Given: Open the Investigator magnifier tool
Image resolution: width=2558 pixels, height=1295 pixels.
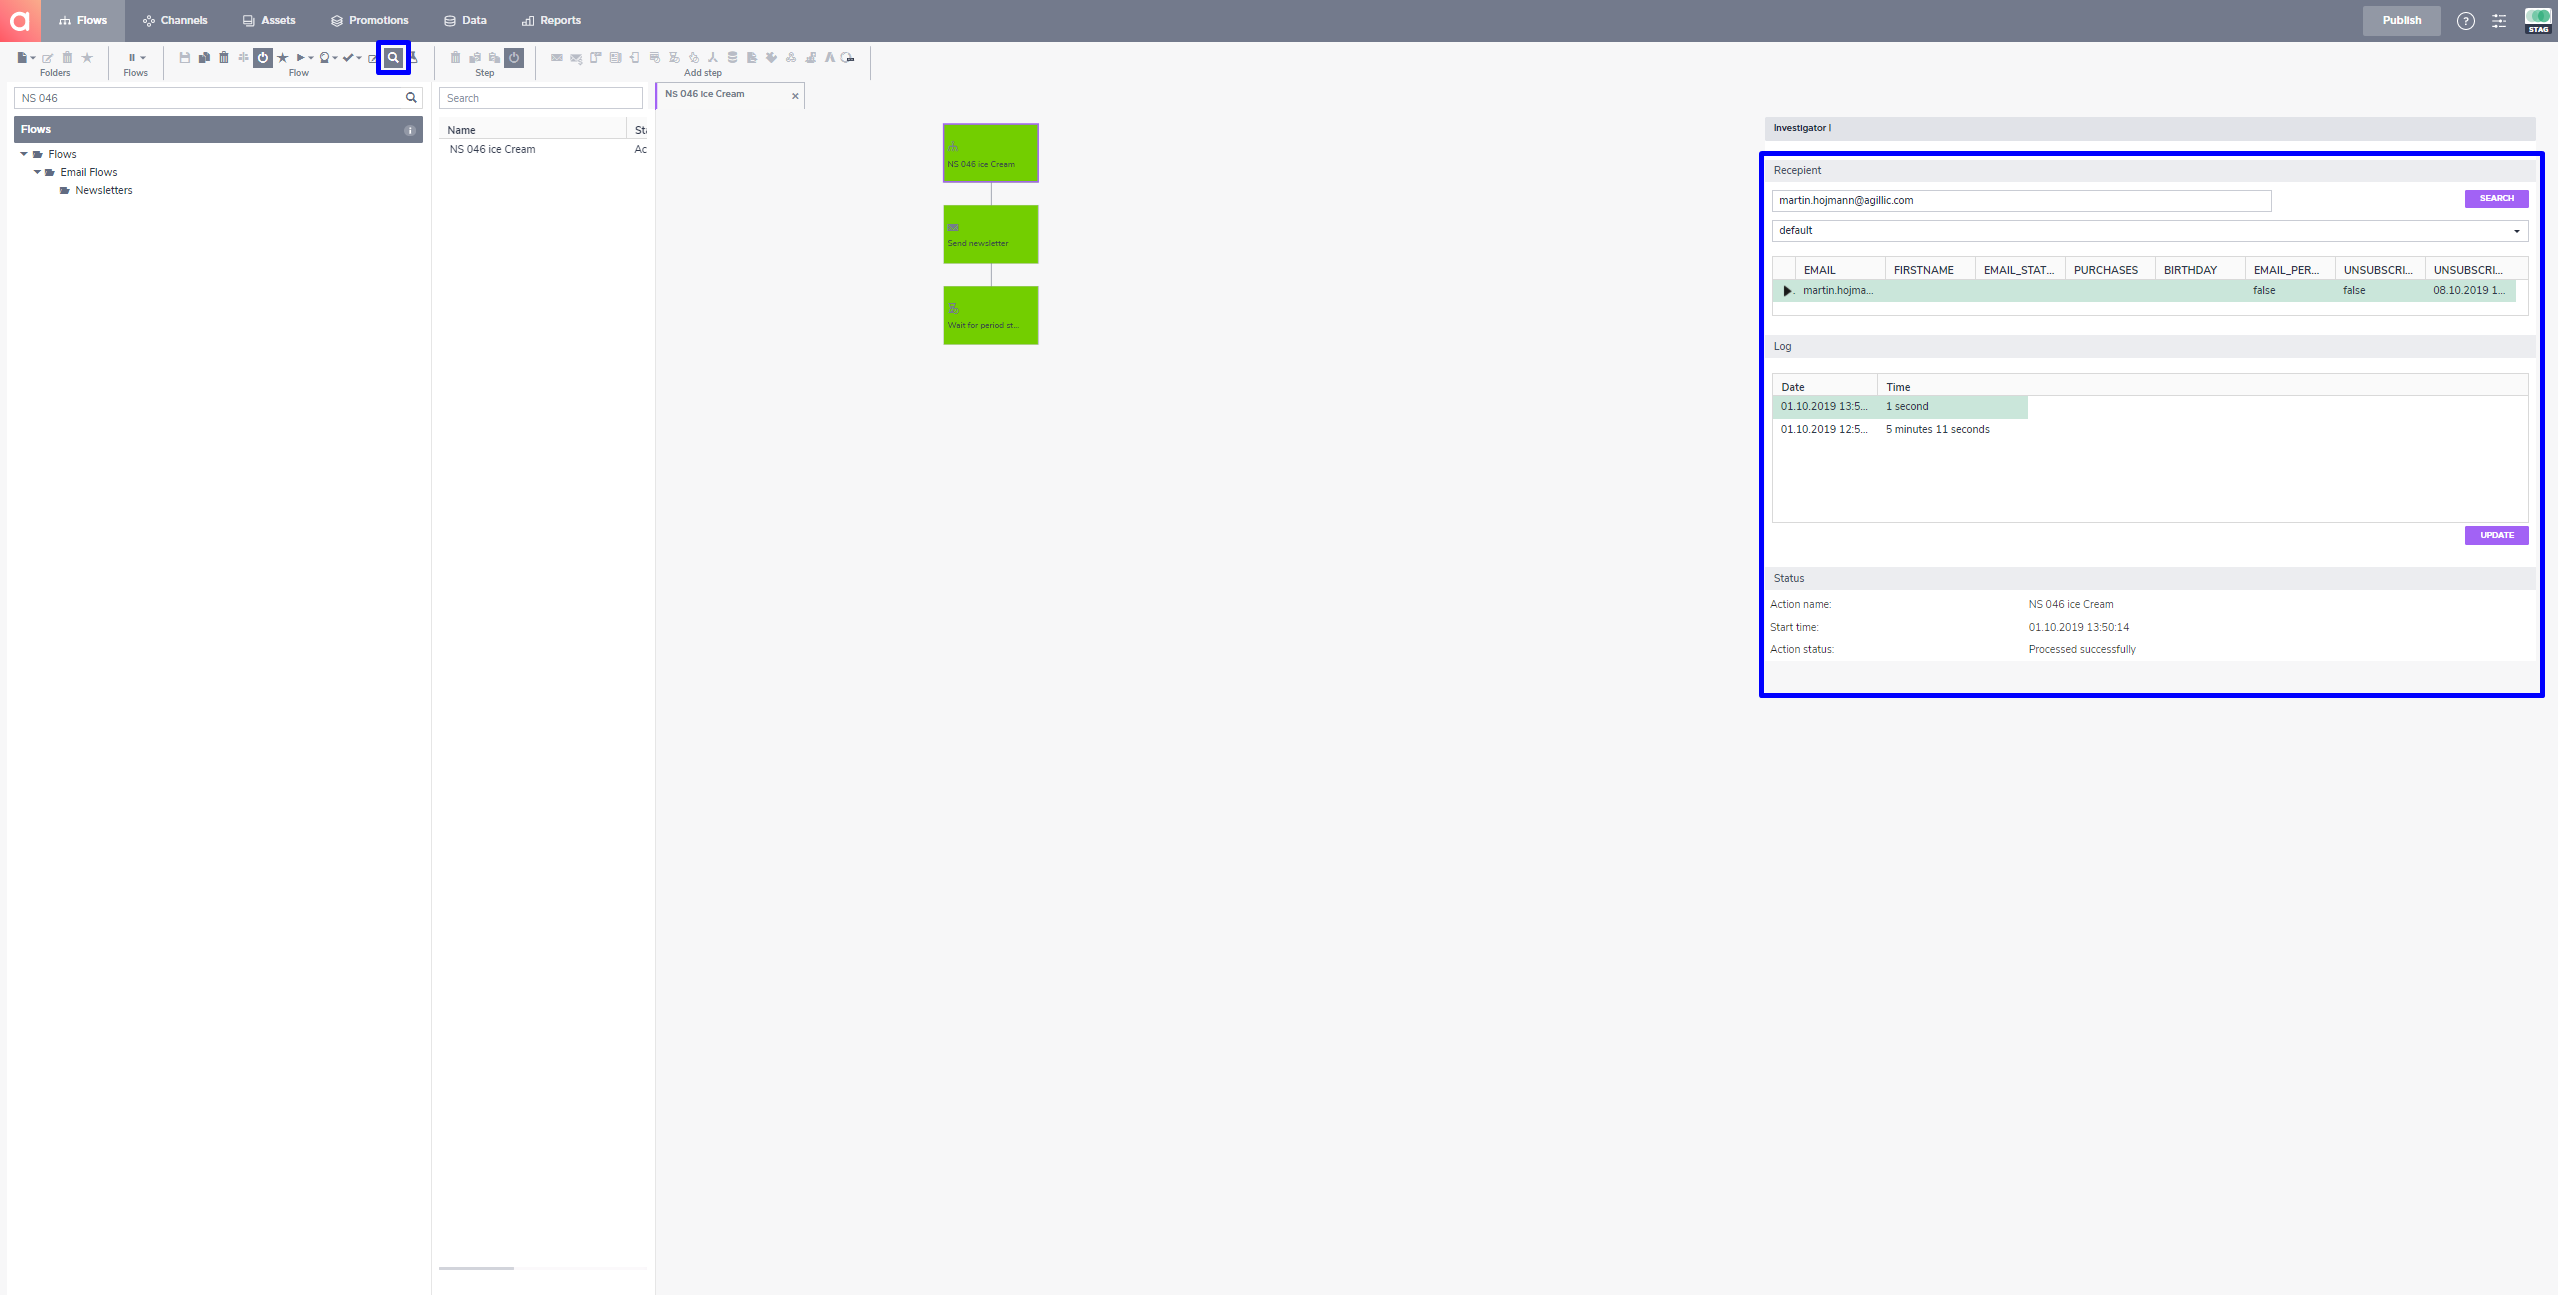Looking at the screenshot, I should click(393, 58).
